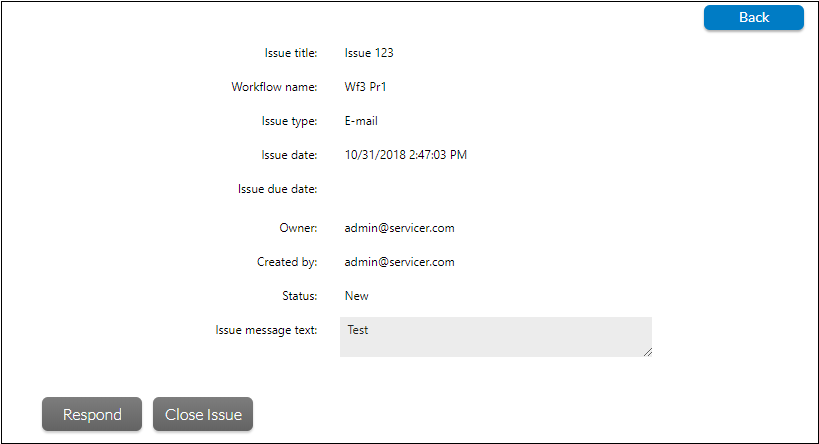Click inside the Issue message text box

[x=496, y=337]
